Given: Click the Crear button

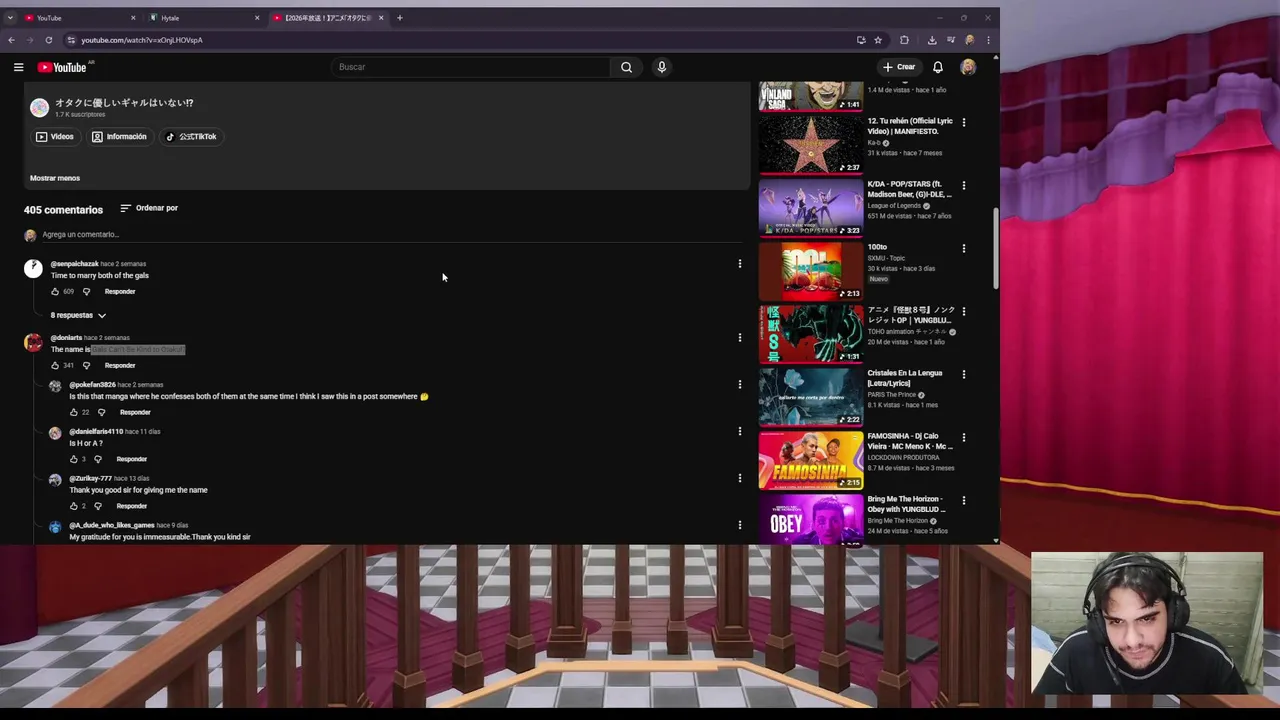Looking at the screenshot, I should coord(899,67).
